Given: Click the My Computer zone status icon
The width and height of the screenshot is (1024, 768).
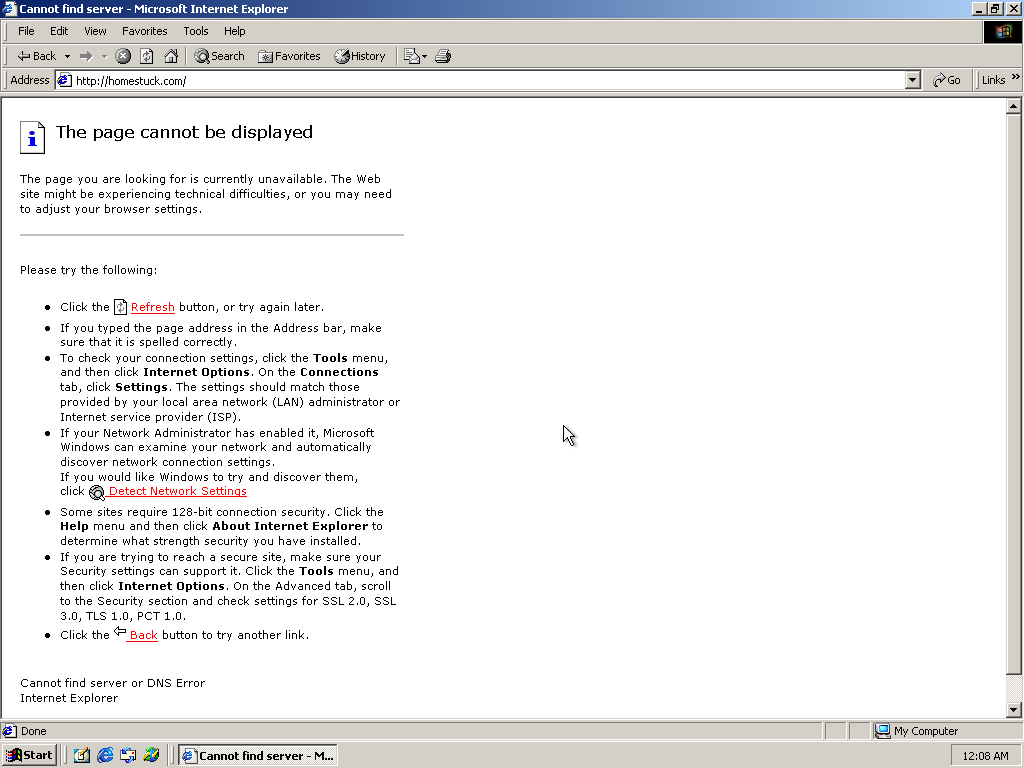Looking at the screenshot, I should tap(882, 731).
